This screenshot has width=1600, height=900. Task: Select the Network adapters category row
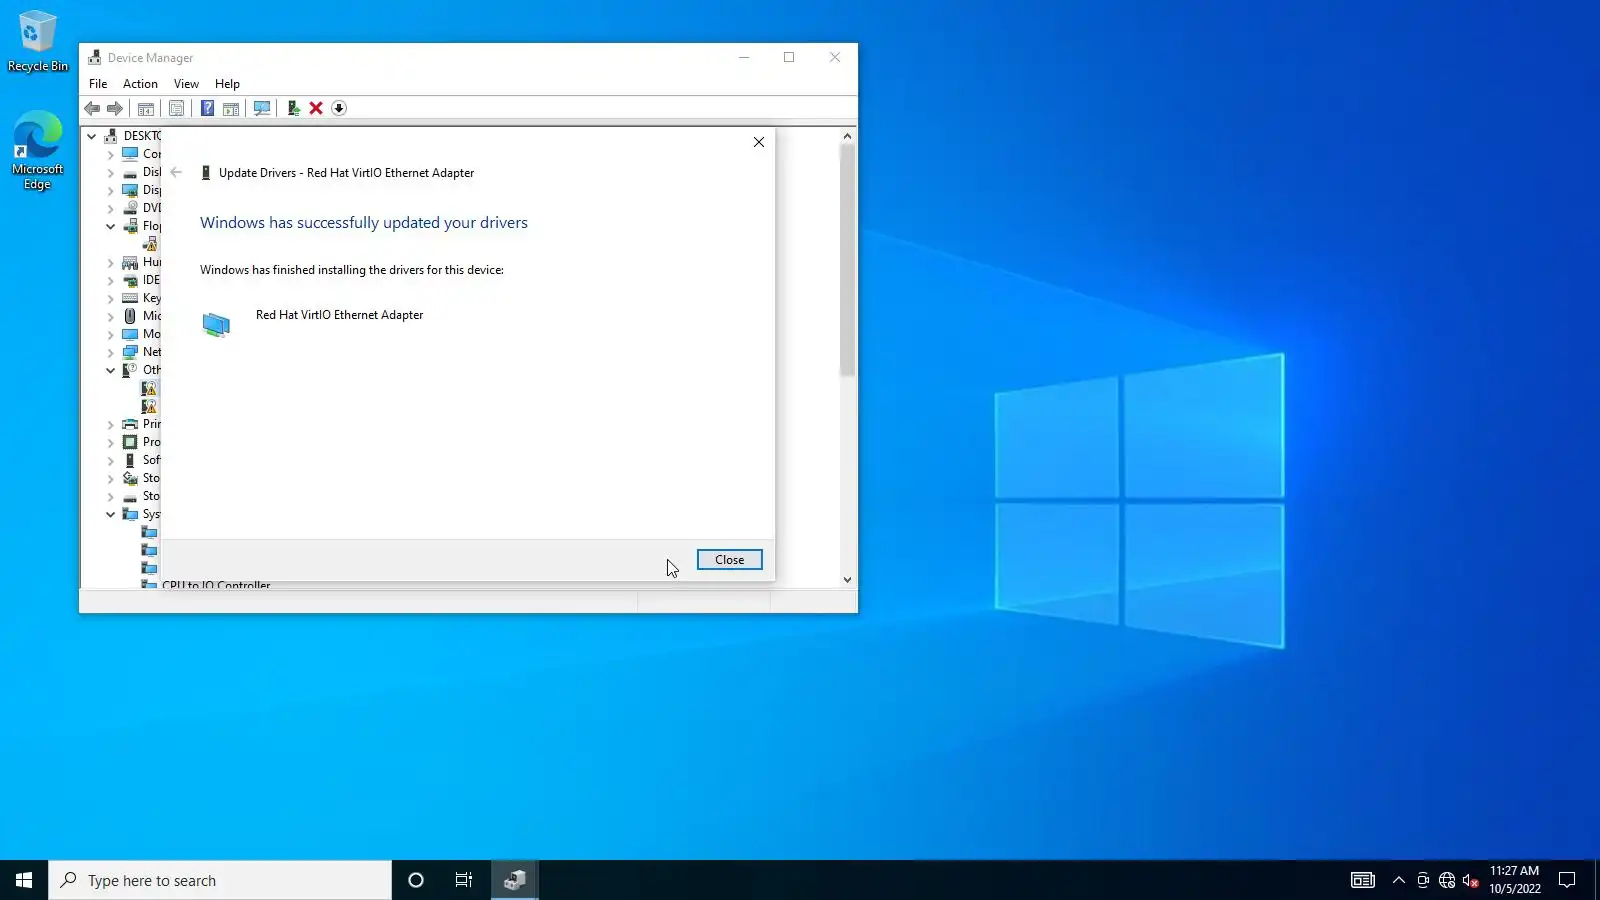pyautogui.click(x=141, y=352)
